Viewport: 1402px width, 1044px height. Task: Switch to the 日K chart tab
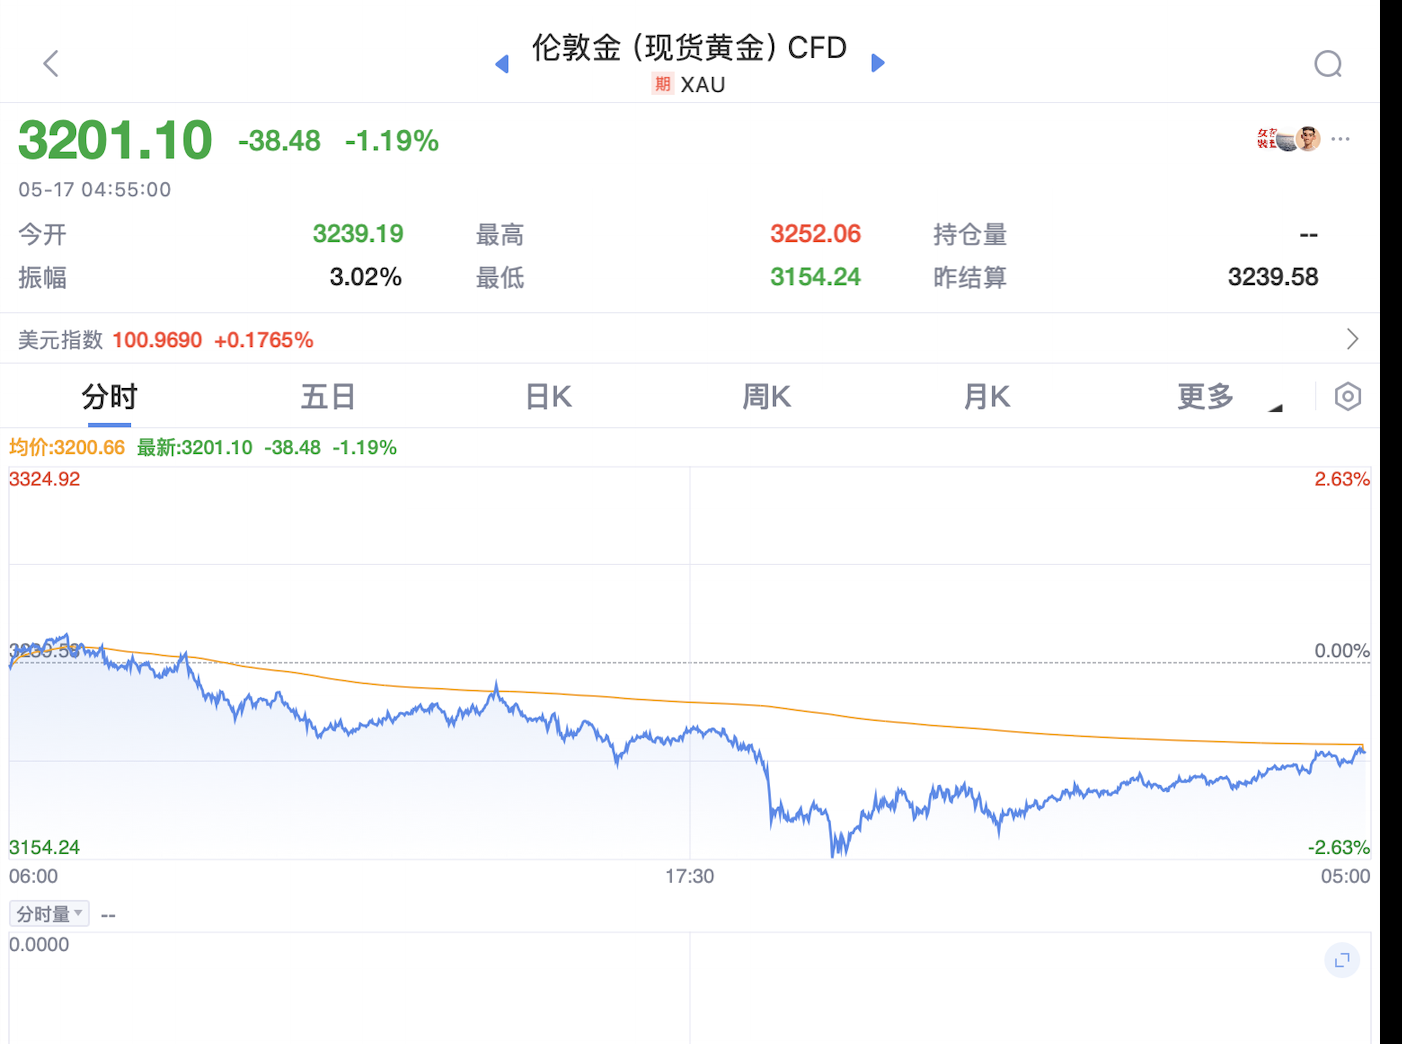pyautogui.click(x=548, y=397)
